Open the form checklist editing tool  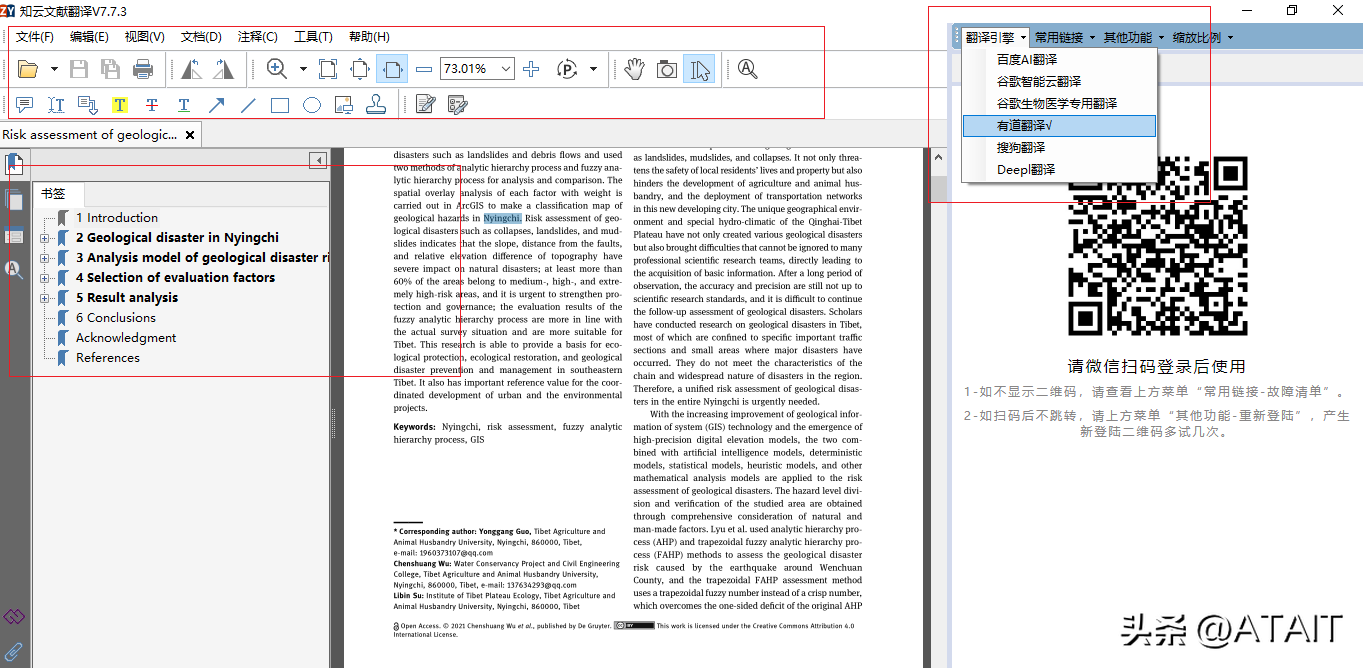pos(458,104)
